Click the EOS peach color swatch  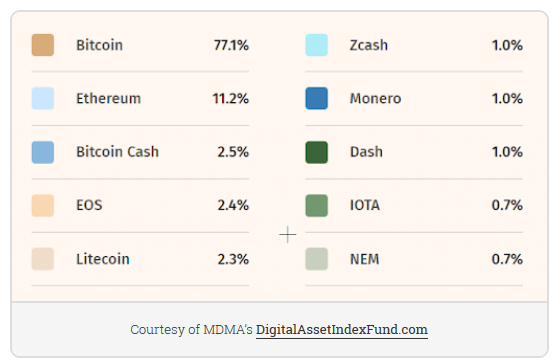click(x=43, y=205)
